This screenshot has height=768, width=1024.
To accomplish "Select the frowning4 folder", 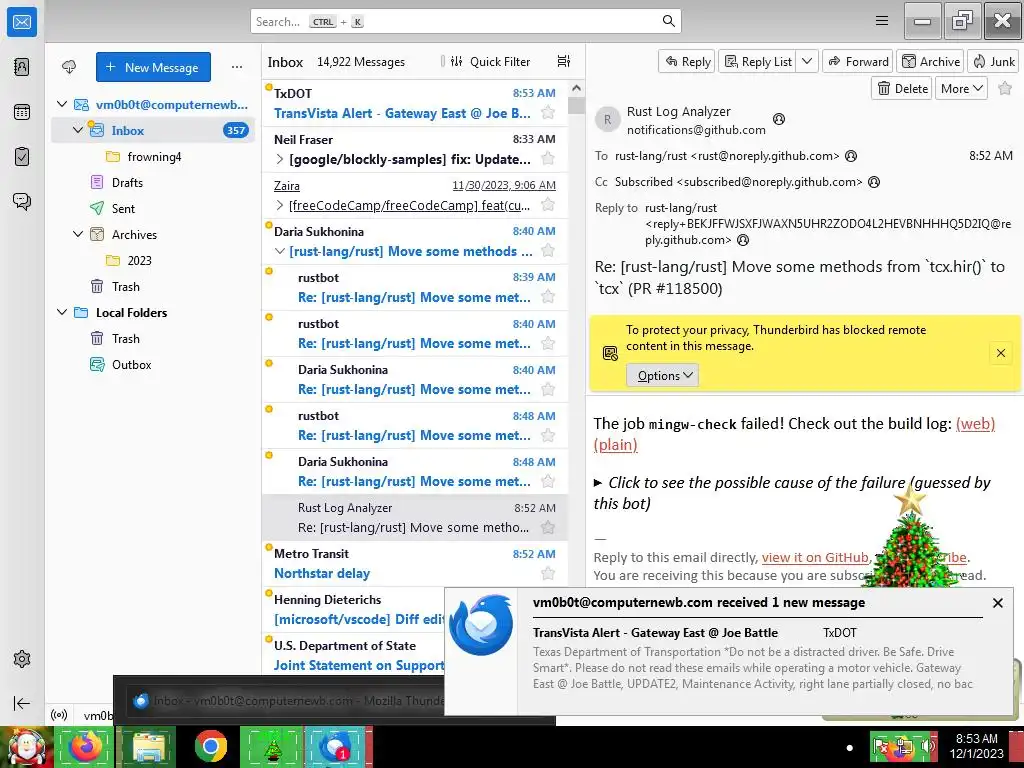I will click(154, 157).
